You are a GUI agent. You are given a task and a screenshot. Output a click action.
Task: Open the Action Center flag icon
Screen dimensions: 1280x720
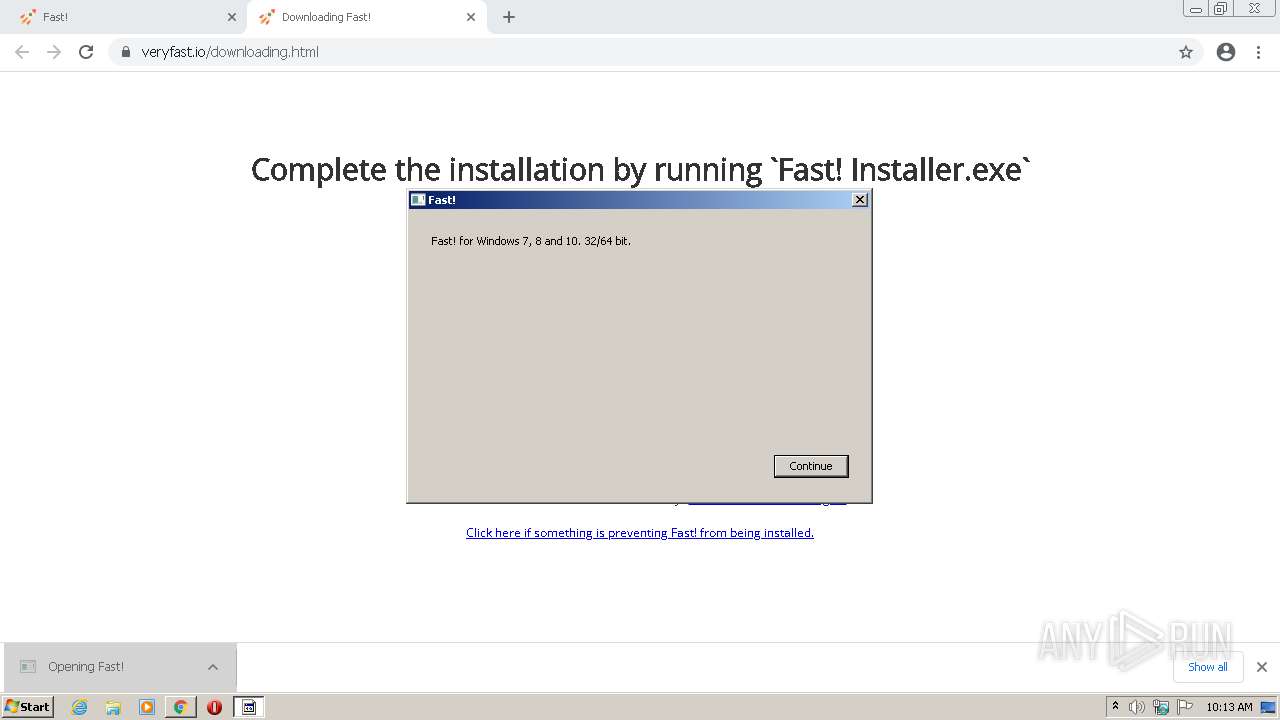[1185, 707]
